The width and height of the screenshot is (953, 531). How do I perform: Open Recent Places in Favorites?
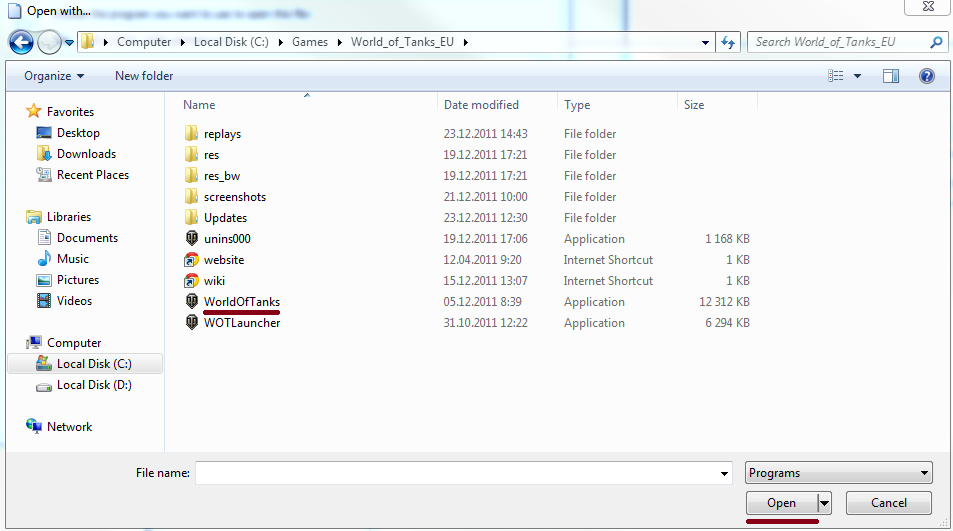(92, 174)
